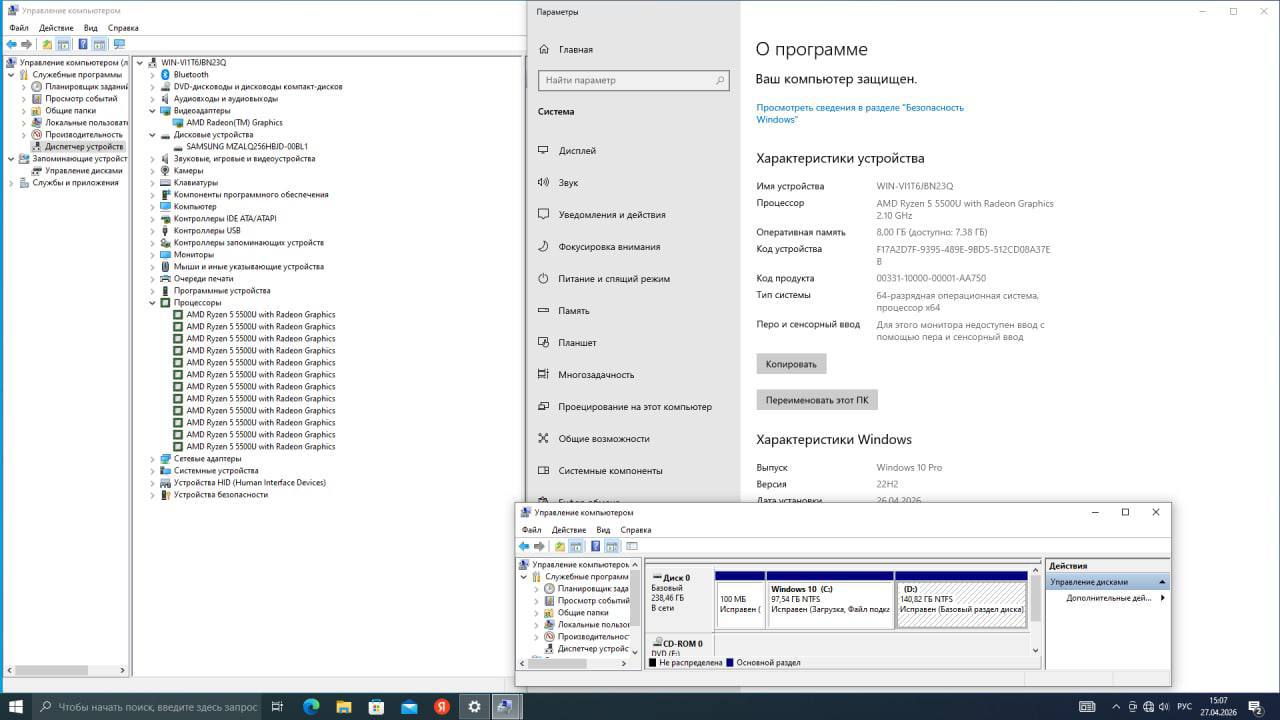Click the Computer Management icon on the taskbar
This screenshot has height=720, width=1280.
coord(505,707)
